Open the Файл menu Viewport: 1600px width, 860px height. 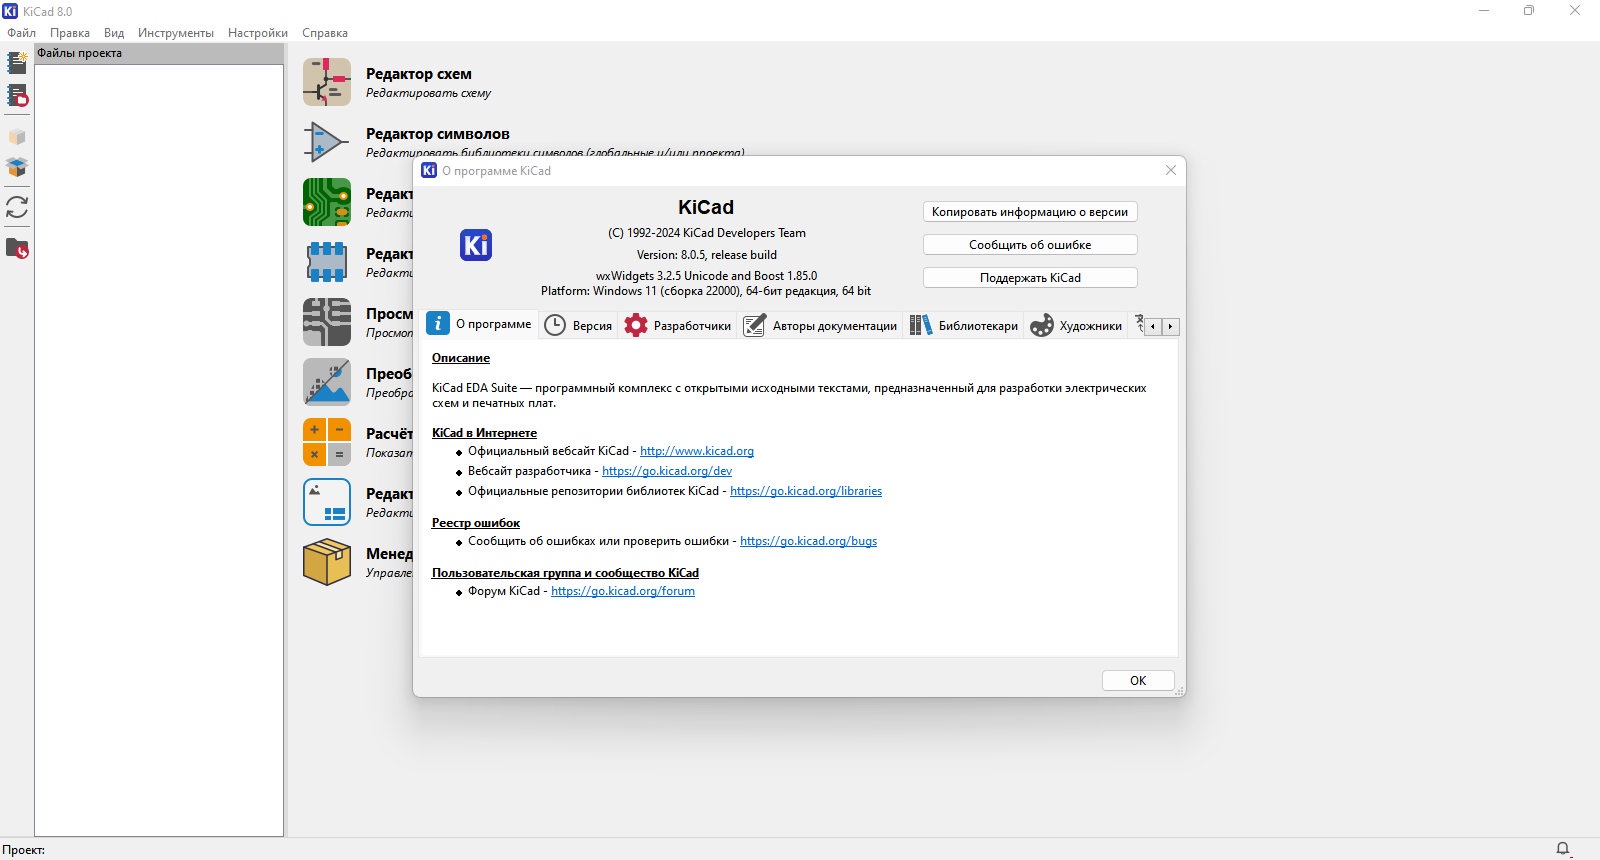pyautogui.click(x=21, y=33)
